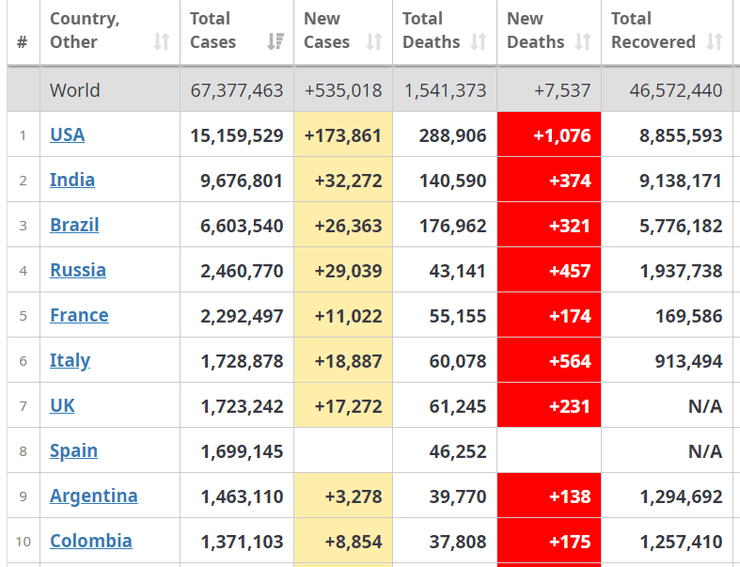Open the Italy country link
The image size is (740, 567).
[70, 360]
